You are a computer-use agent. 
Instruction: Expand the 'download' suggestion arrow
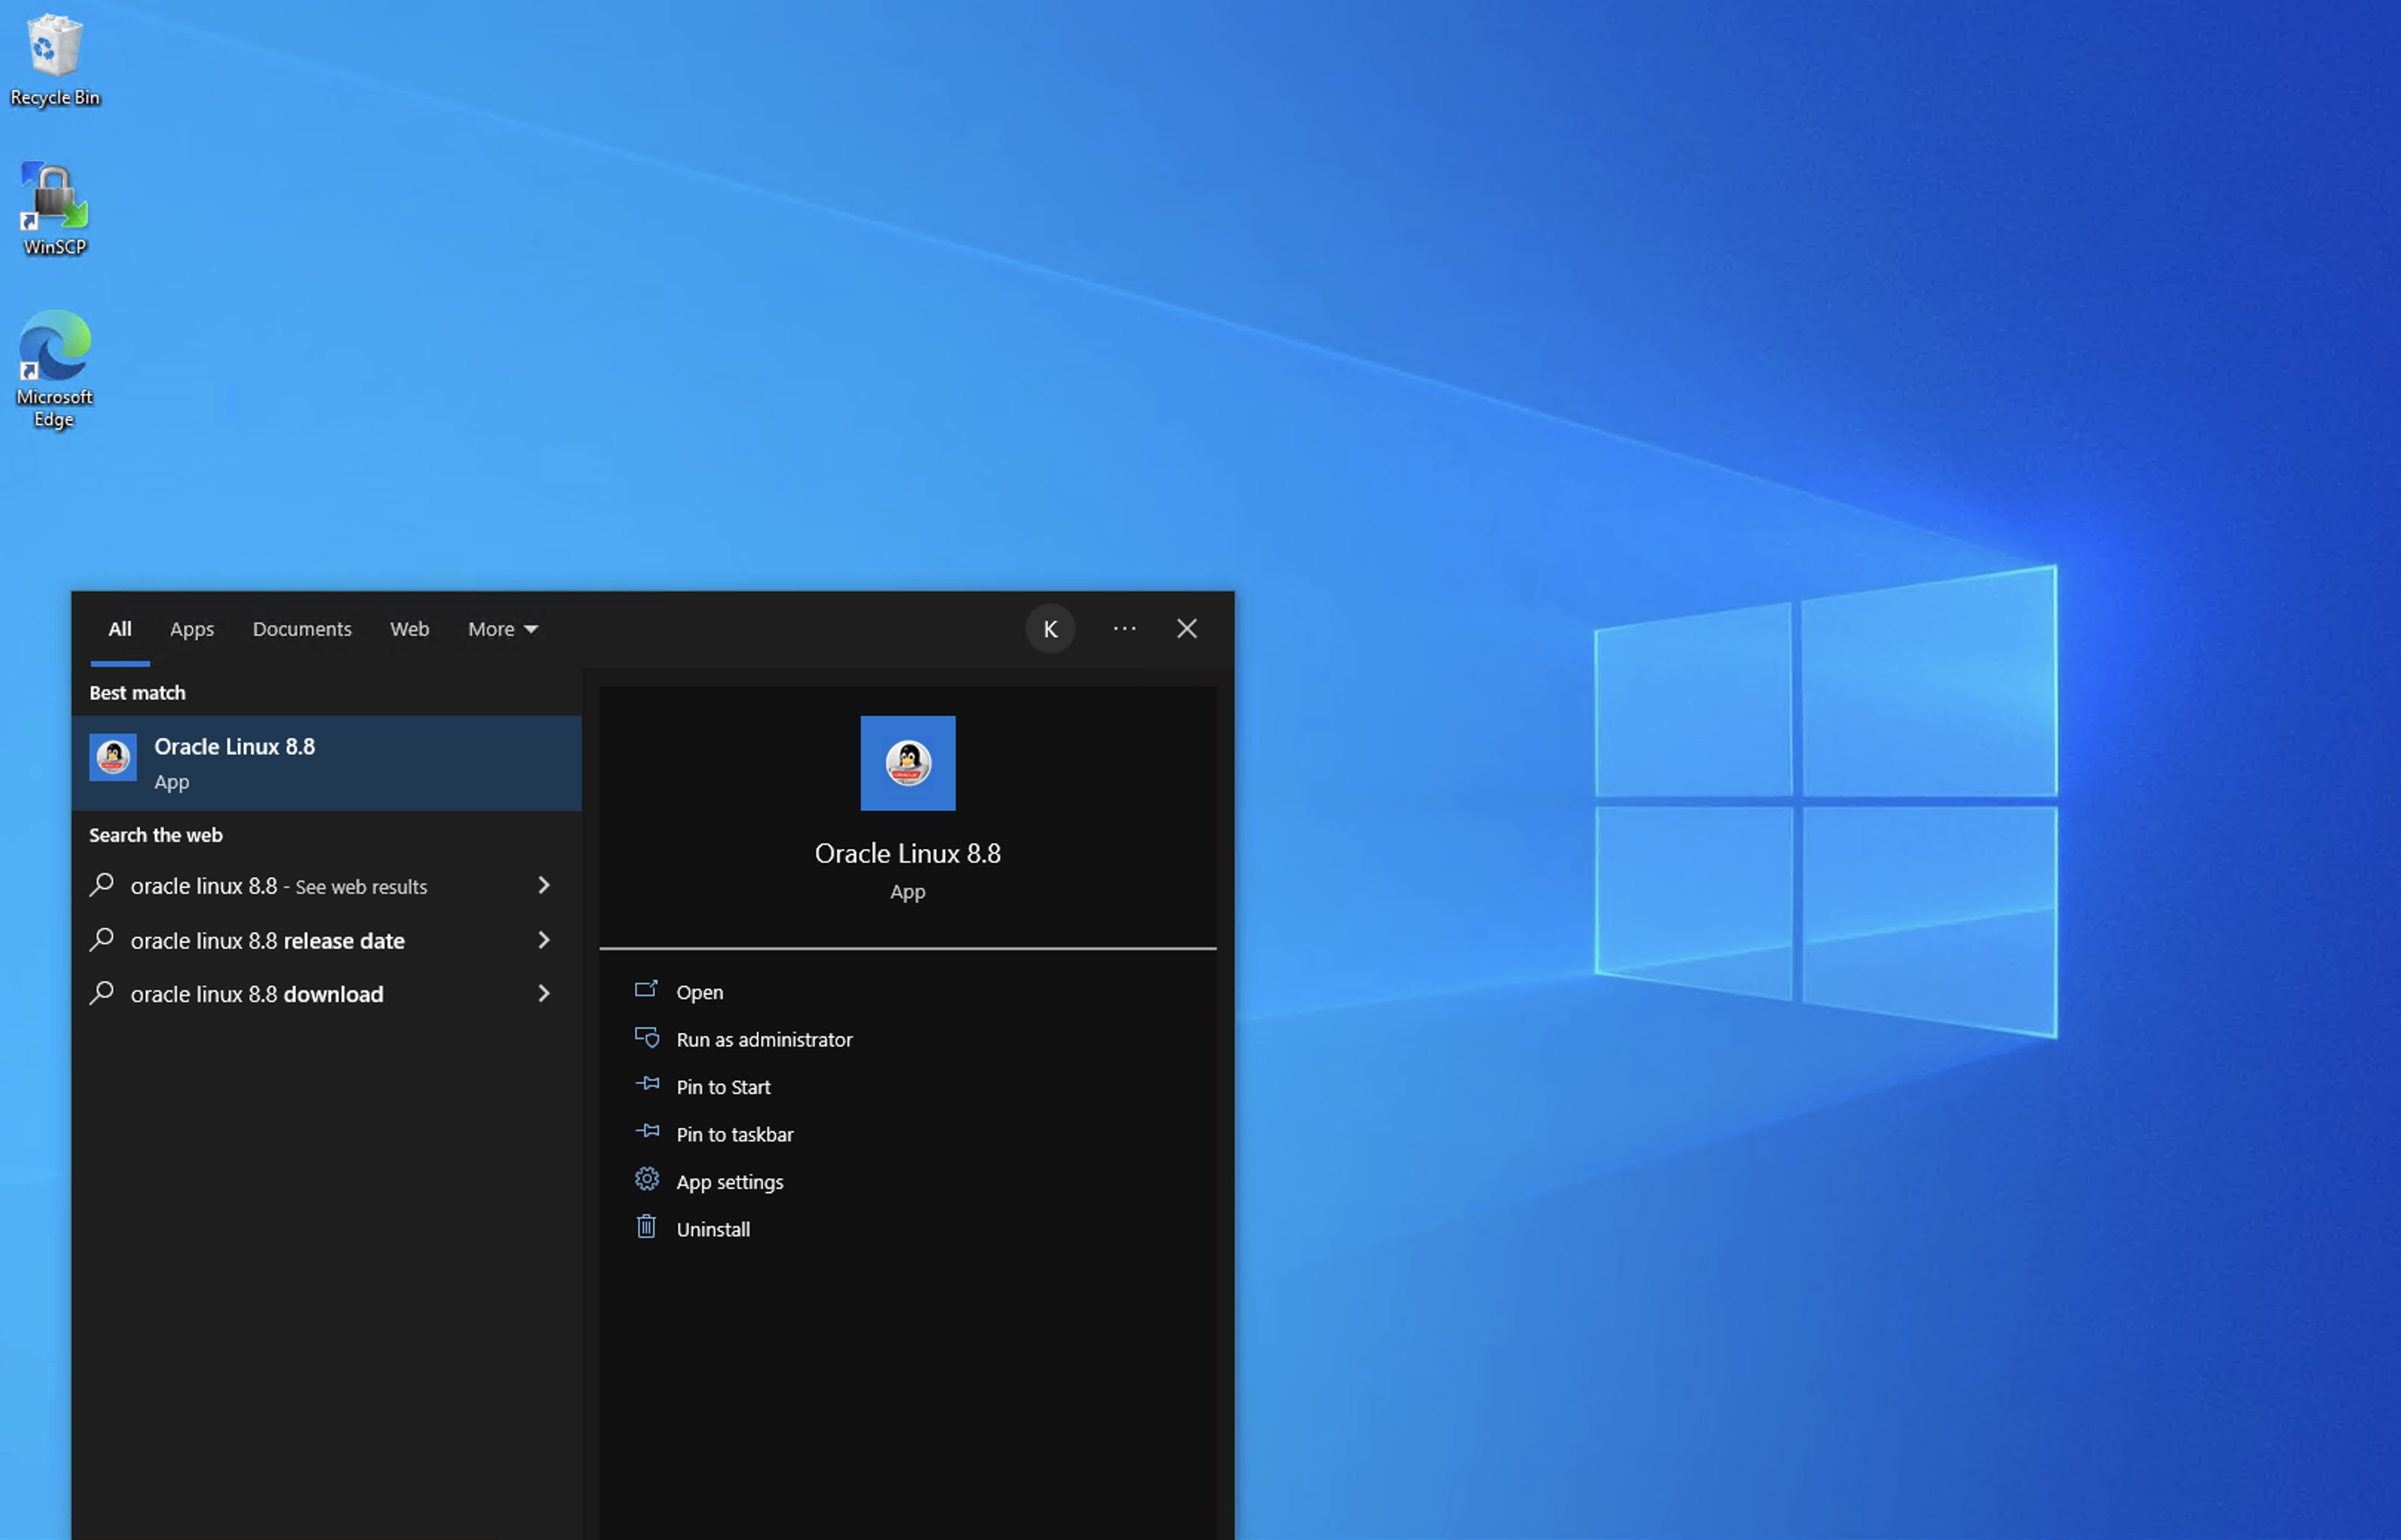[544, 994]
